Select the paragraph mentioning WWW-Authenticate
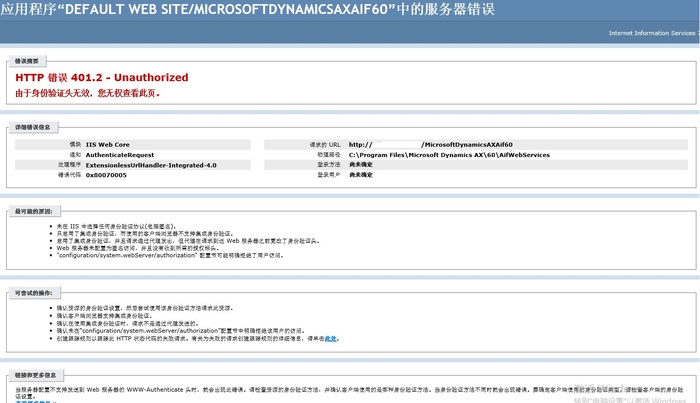This screenshot has height=403, width=700. click(349, 393)
